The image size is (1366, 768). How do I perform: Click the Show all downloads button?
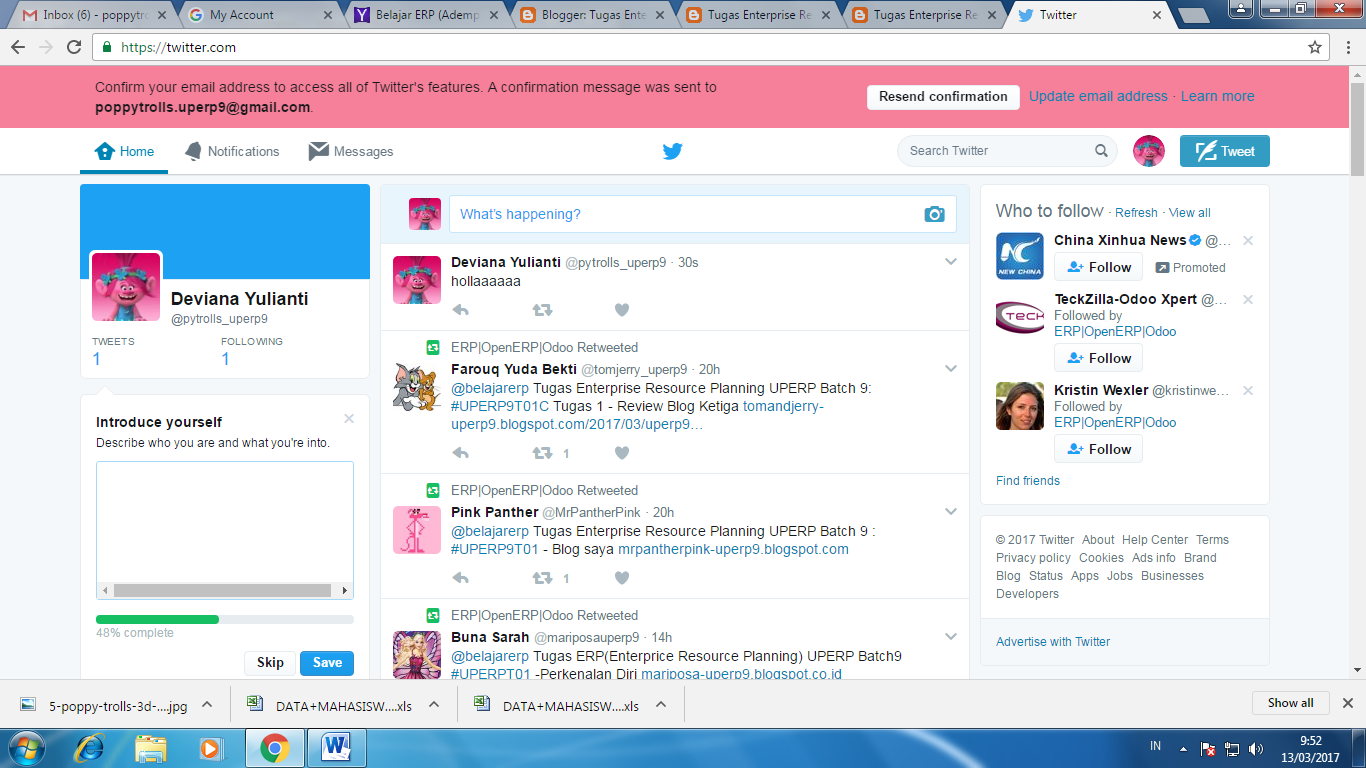pos(1290,703)
